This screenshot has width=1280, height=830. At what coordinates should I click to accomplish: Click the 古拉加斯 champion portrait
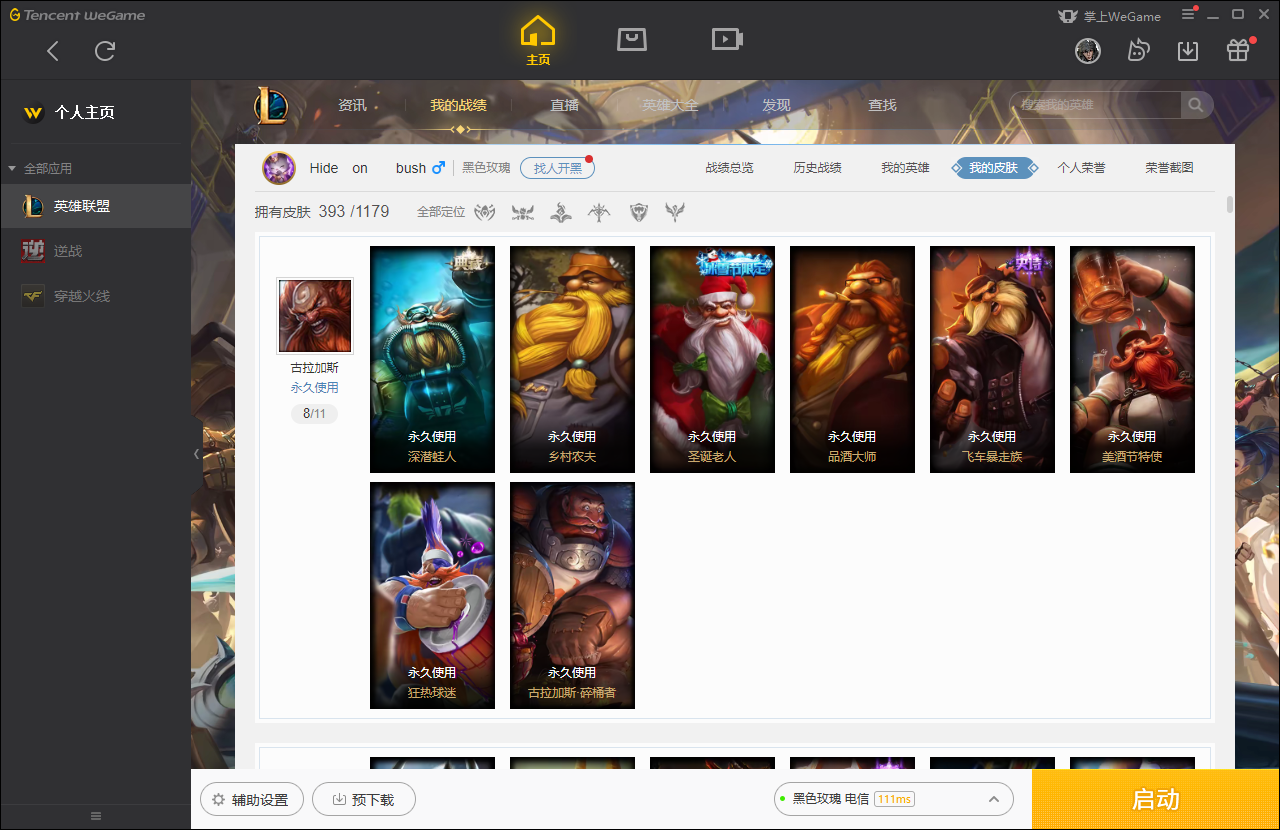[x=315, y=315]
